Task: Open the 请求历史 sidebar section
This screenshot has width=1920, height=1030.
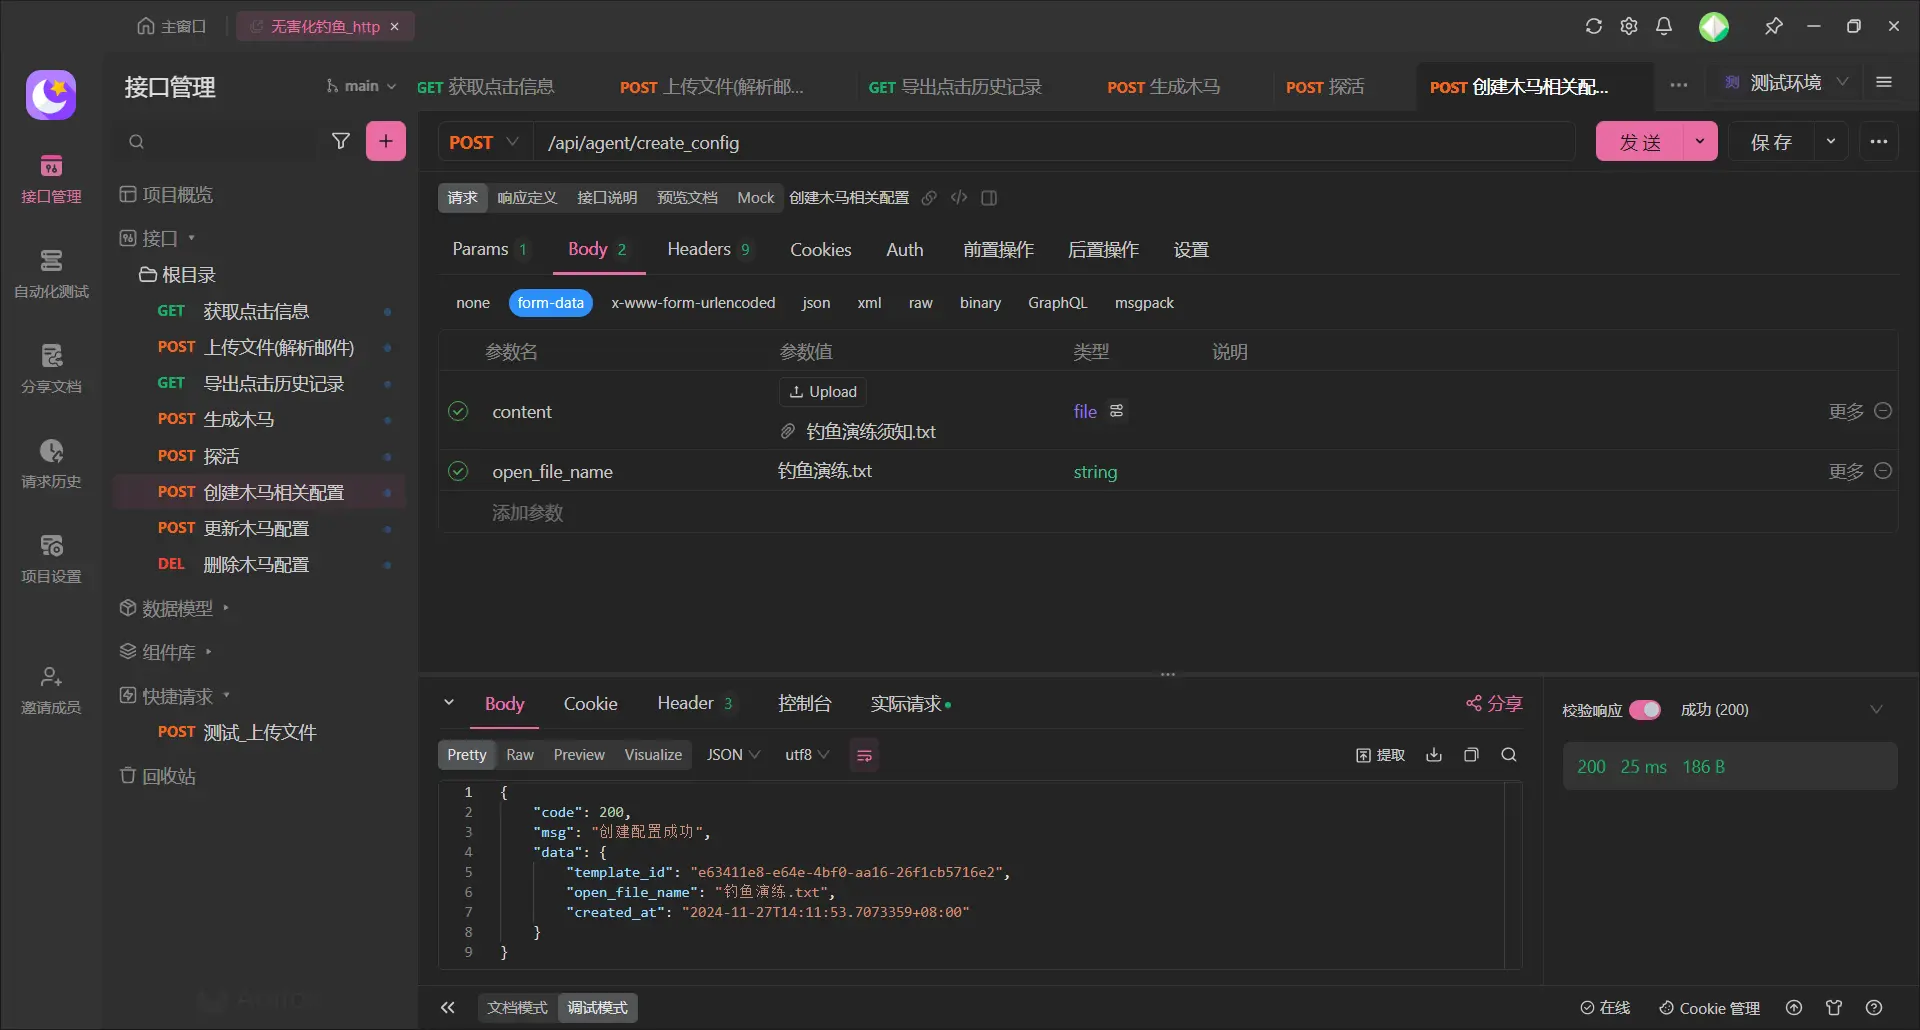Action: 51,464
